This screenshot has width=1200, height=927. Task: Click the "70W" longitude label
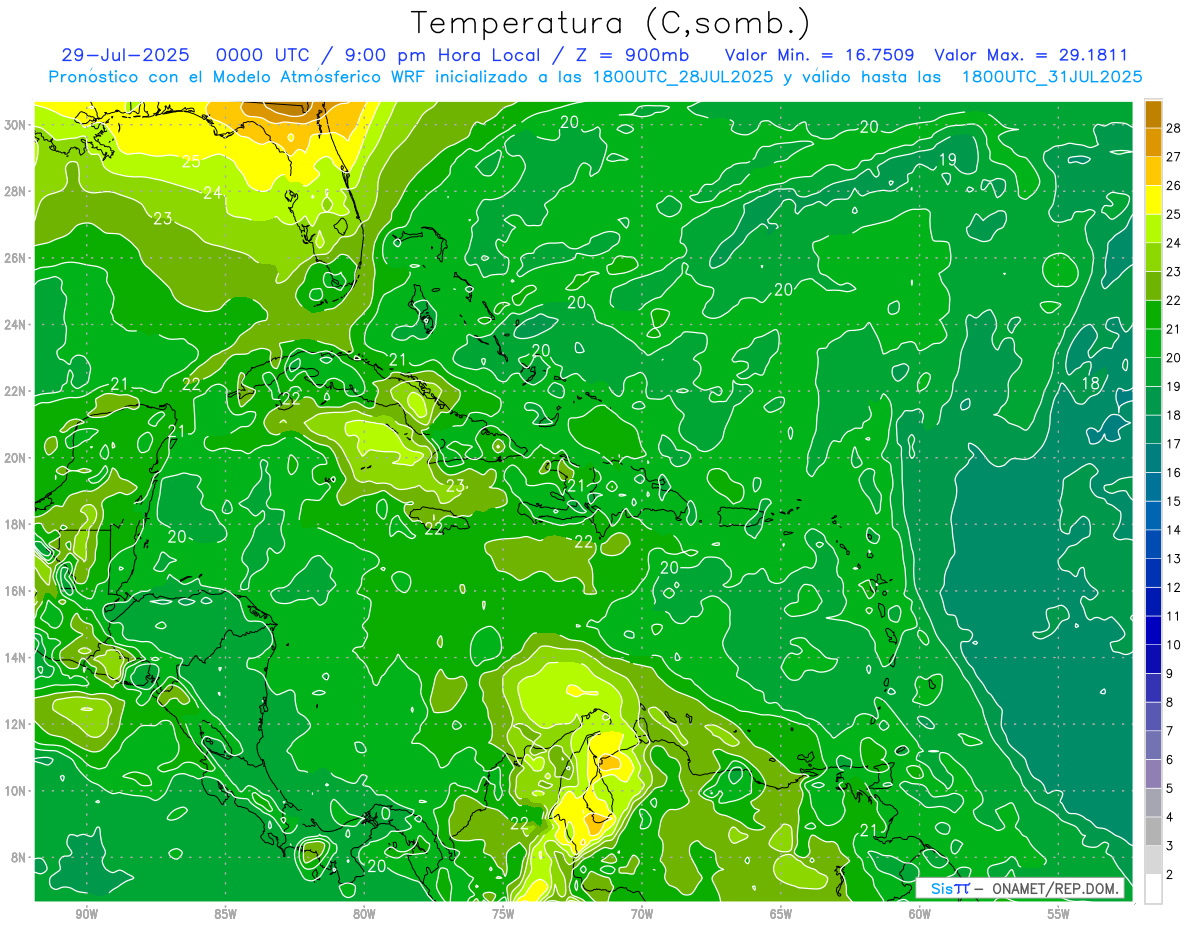pyautogui.click(x=642, y=914)
